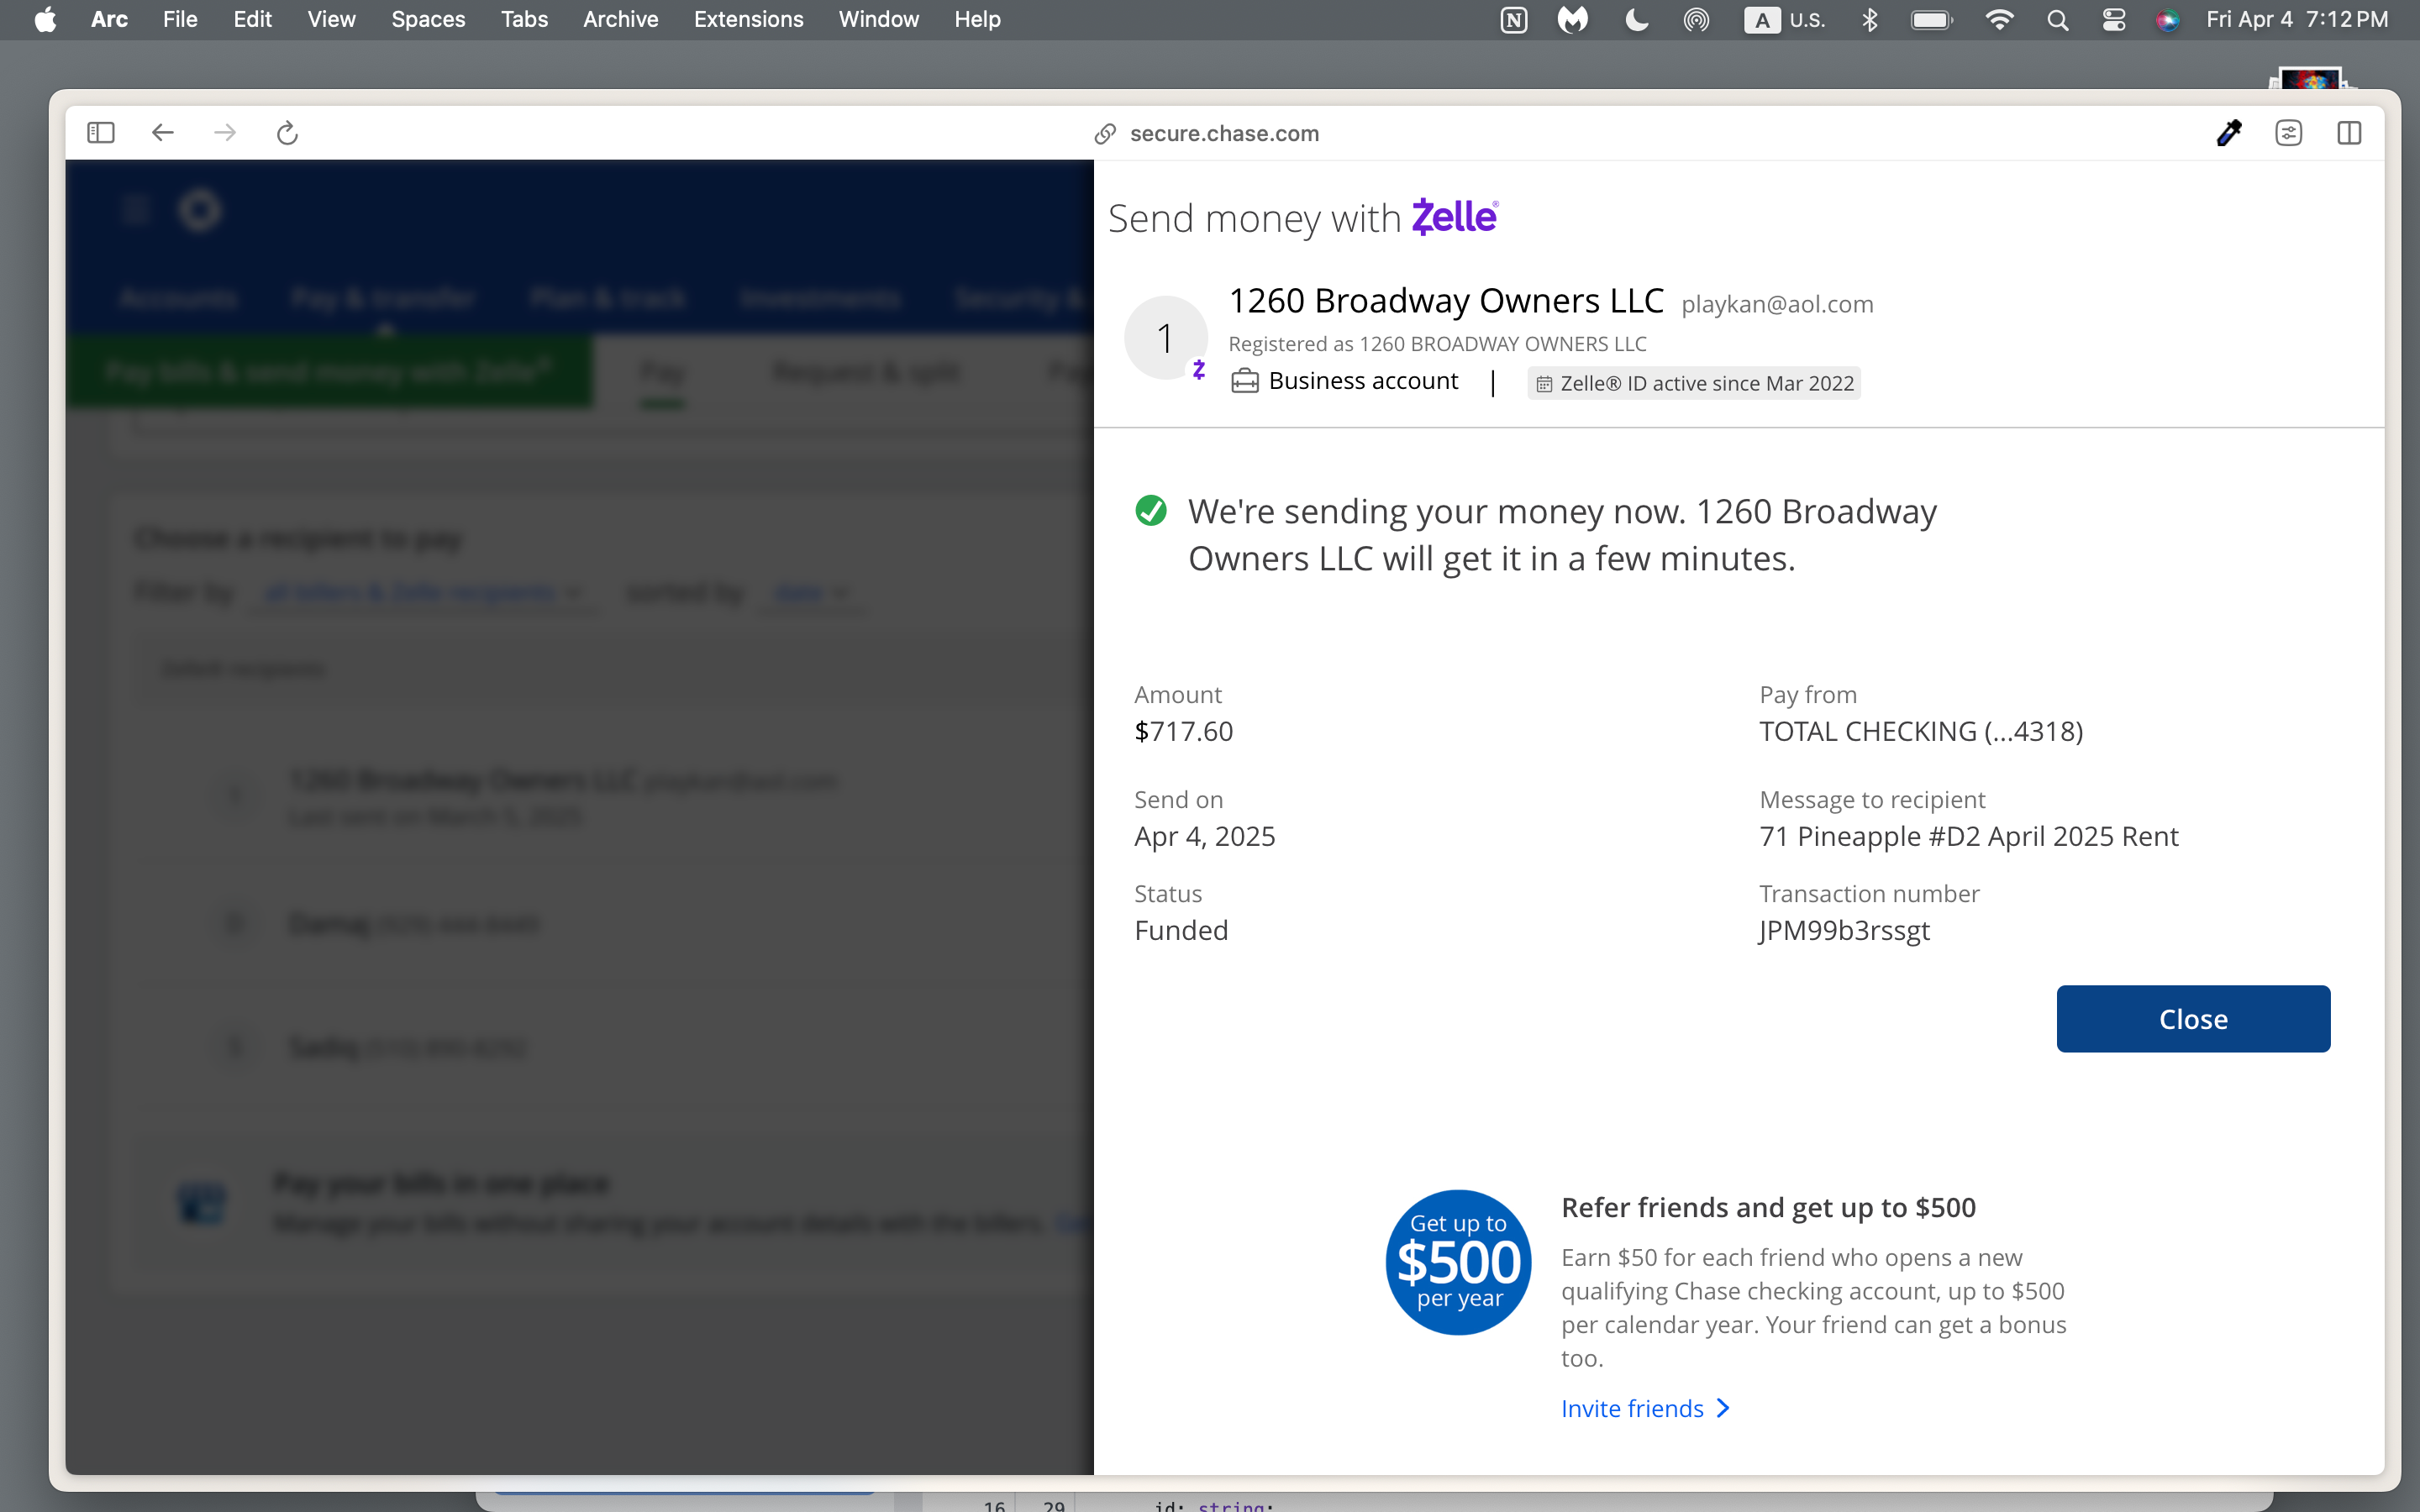The height and width of the screenshot is (1512, 2420).
Task: Click the green success checkmark icon
Action: tap(1151, 511)
